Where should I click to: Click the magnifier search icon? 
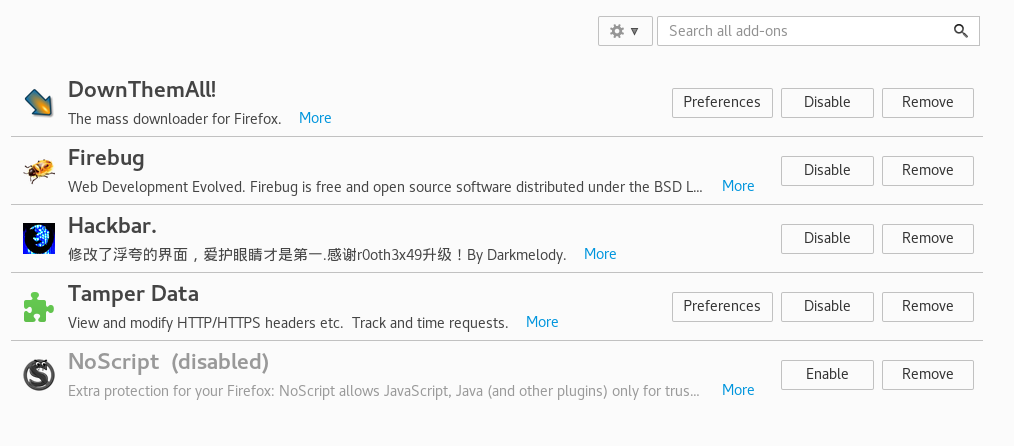(x=960, y=31)
